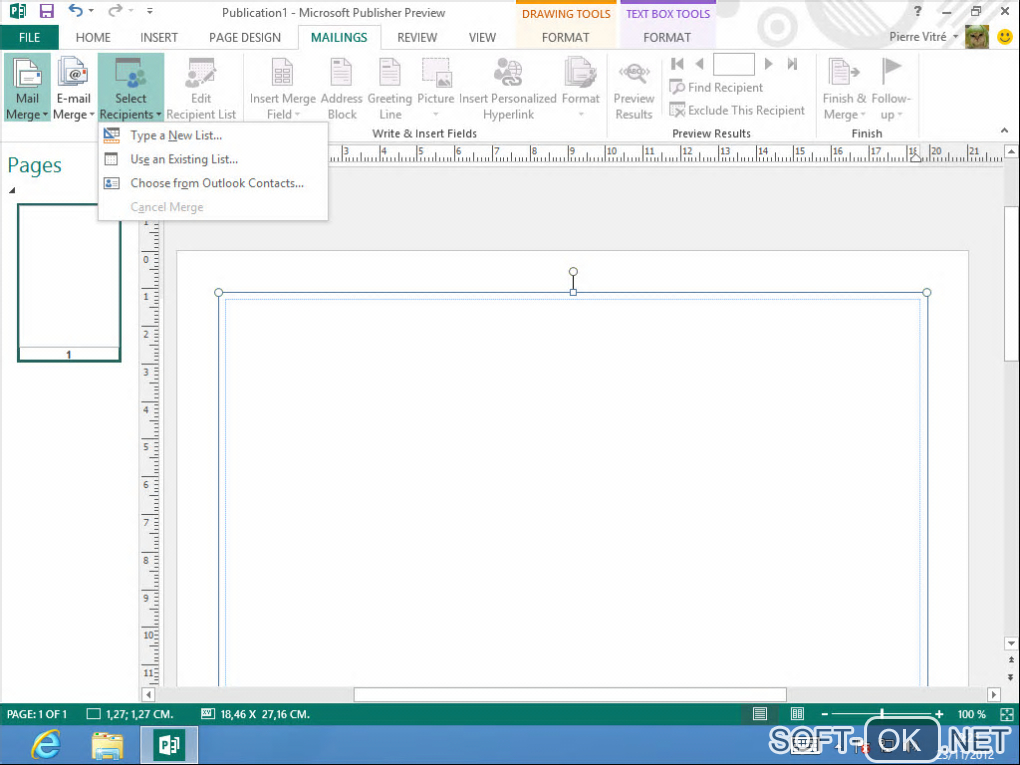Click the user account picture
This screenshot has width=1020, height=765.
(x=976, y=37)
